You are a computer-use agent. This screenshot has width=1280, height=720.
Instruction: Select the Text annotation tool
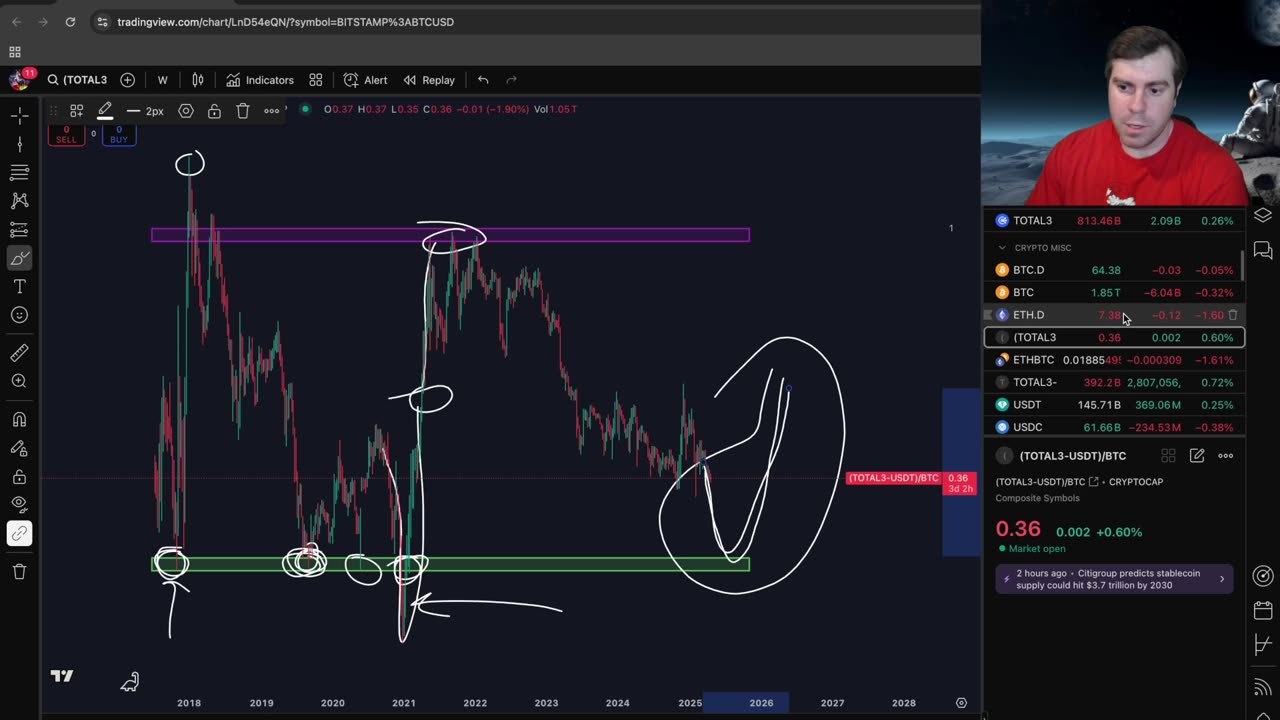[x=19, y=287]
